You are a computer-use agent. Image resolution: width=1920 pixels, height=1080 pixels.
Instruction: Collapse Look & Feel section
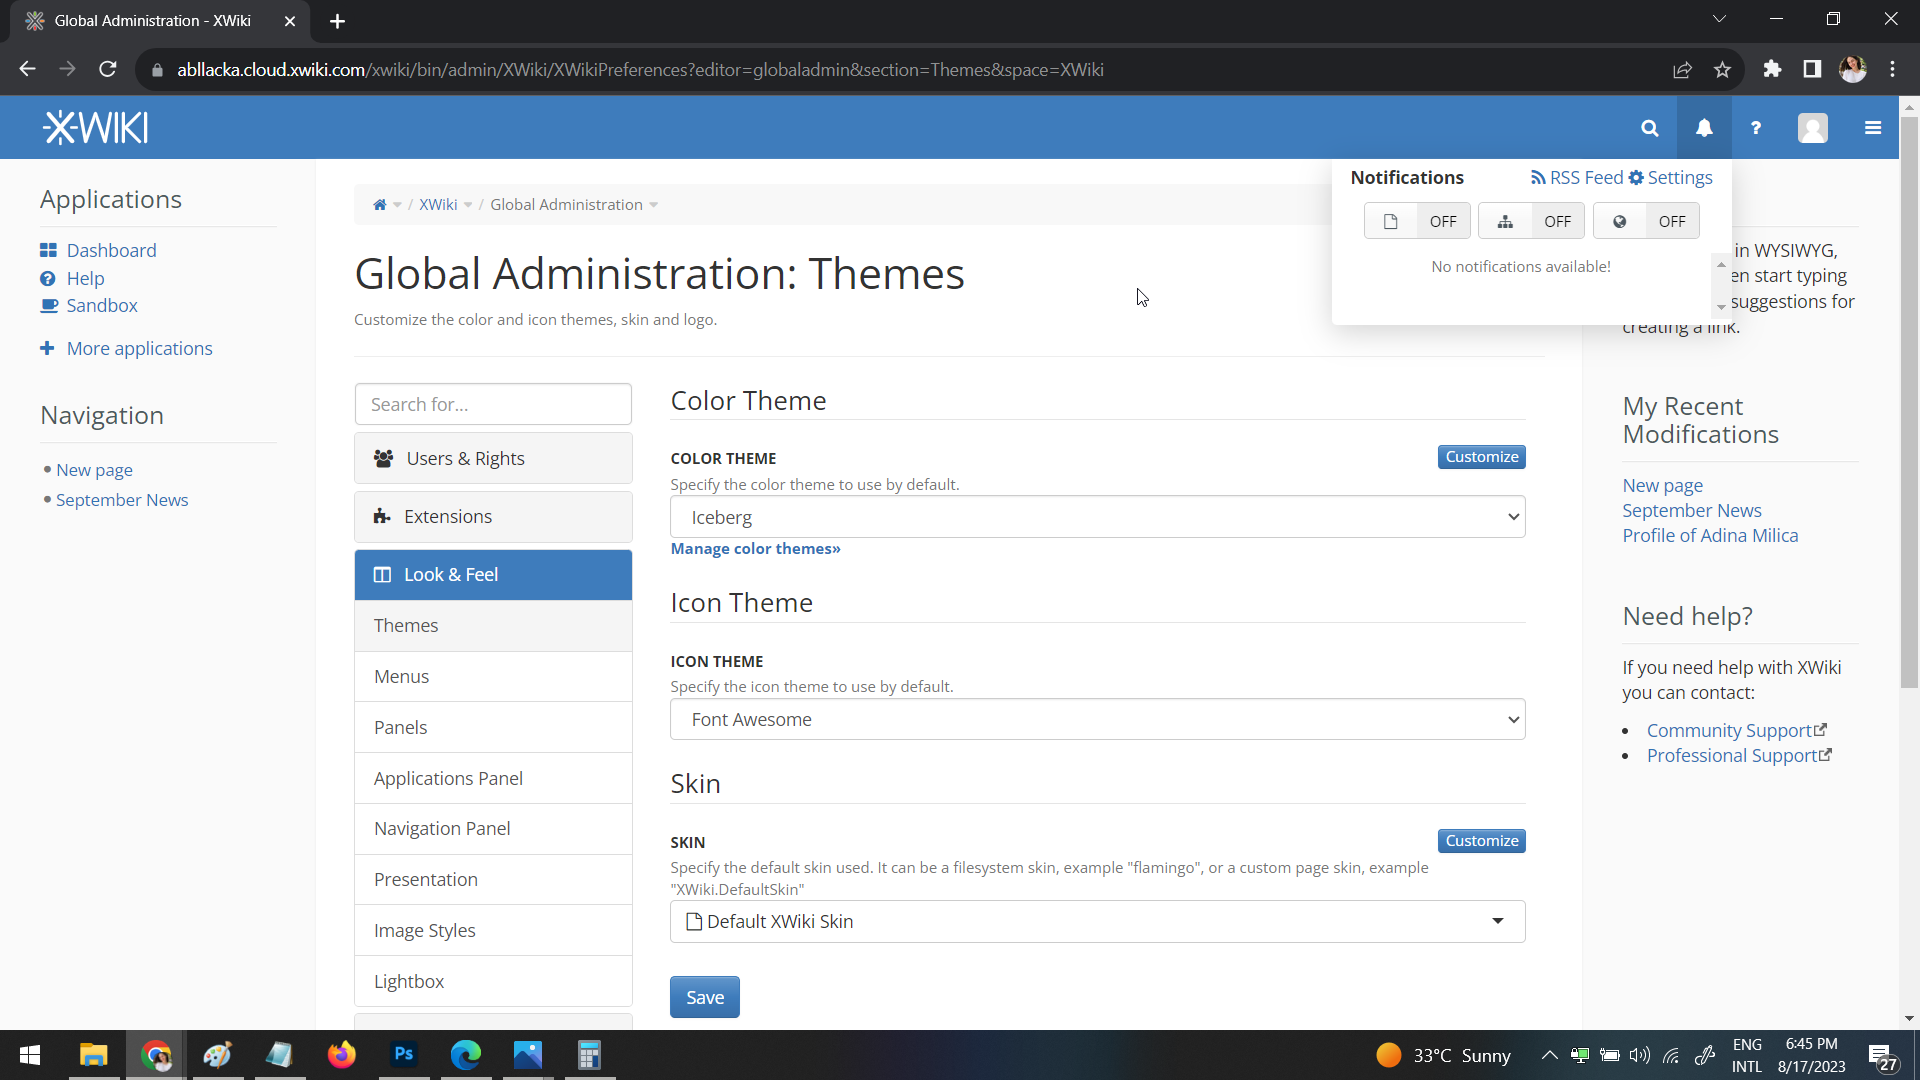(x=493, y=574)
